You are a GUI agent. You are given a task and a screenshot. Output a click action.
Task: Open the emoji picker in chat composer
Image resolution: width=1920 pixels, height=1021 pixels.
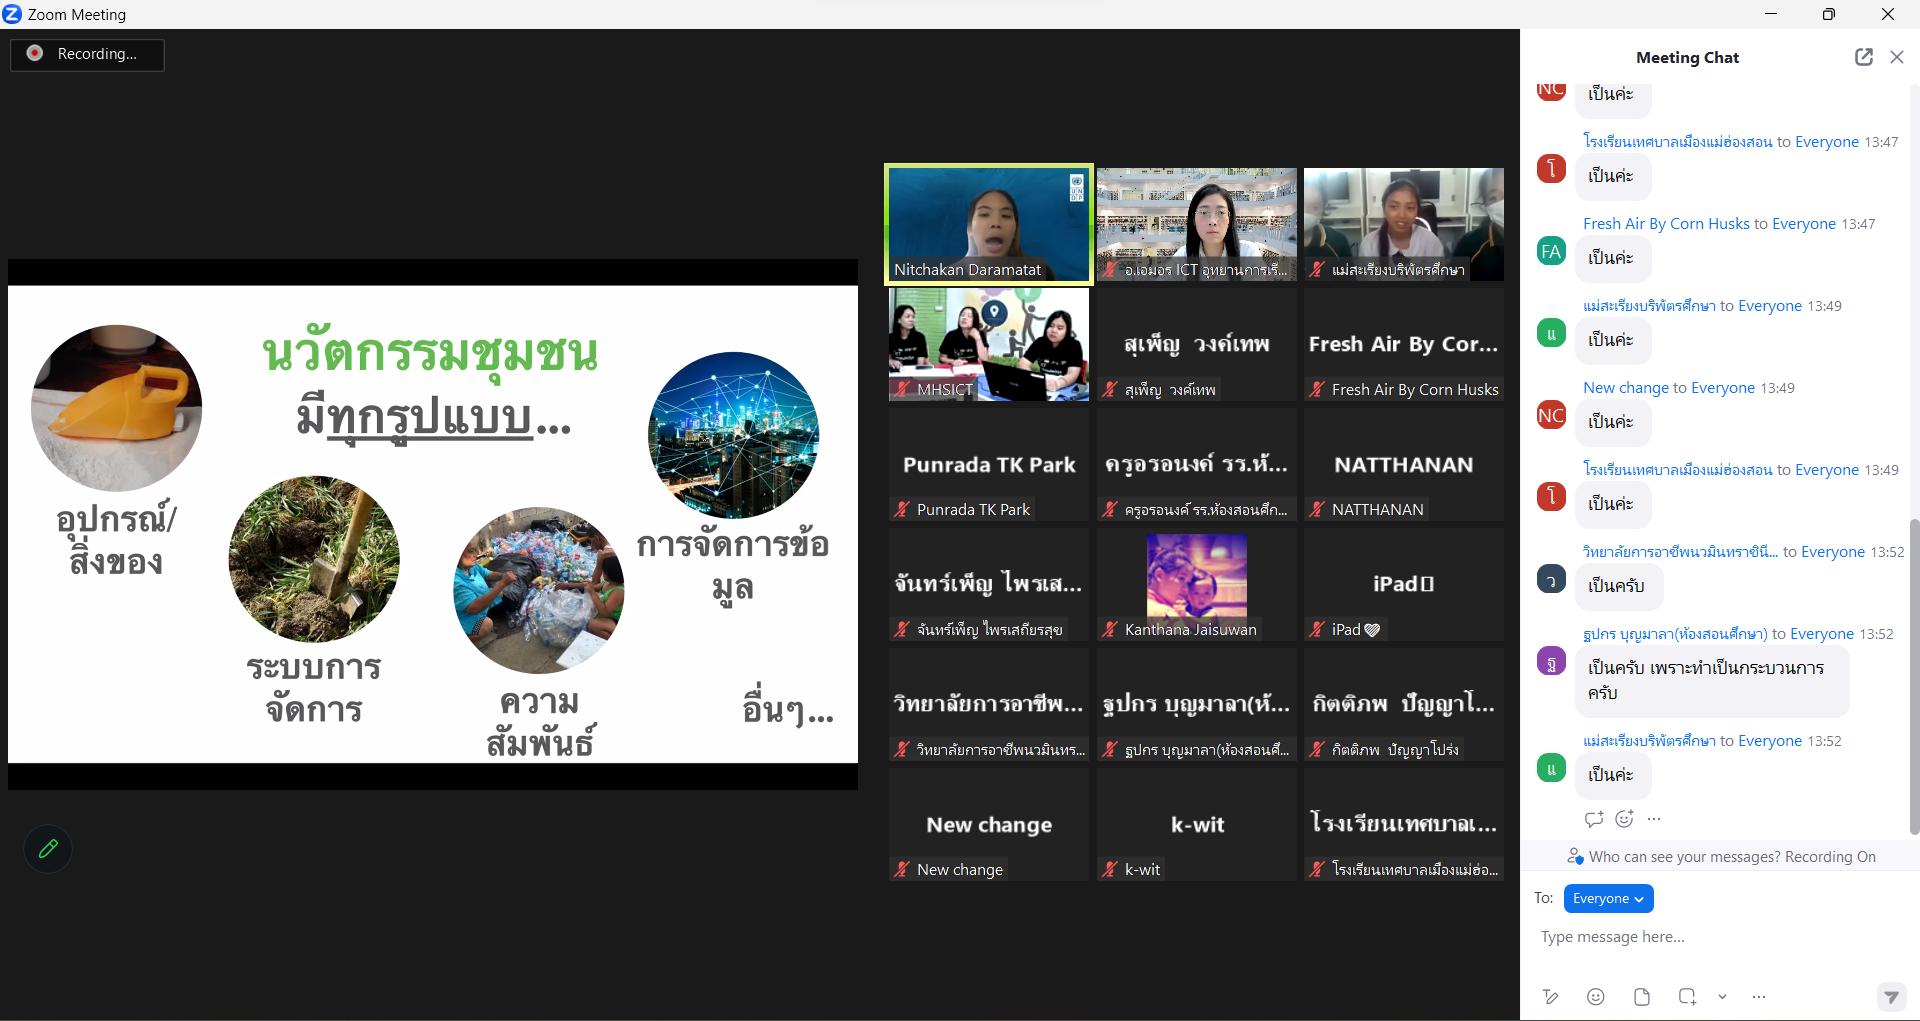tap(1596, 996)
